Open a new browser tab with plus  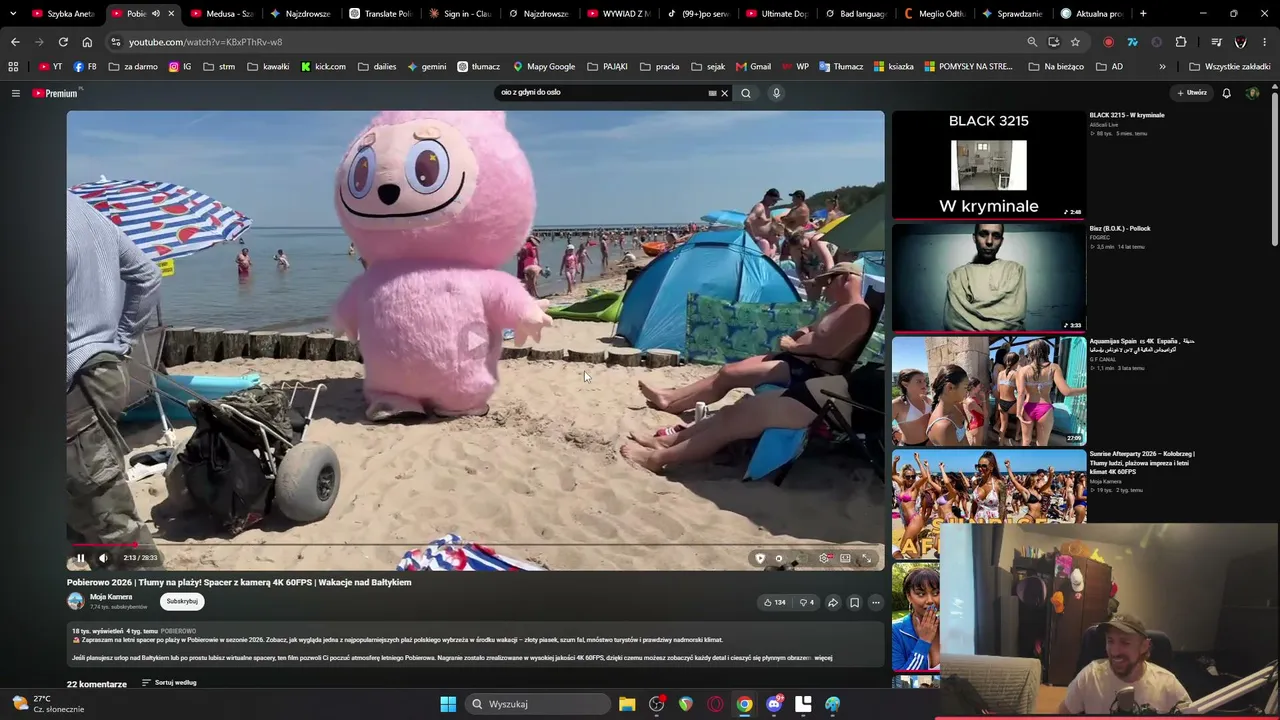(1143, 14)
